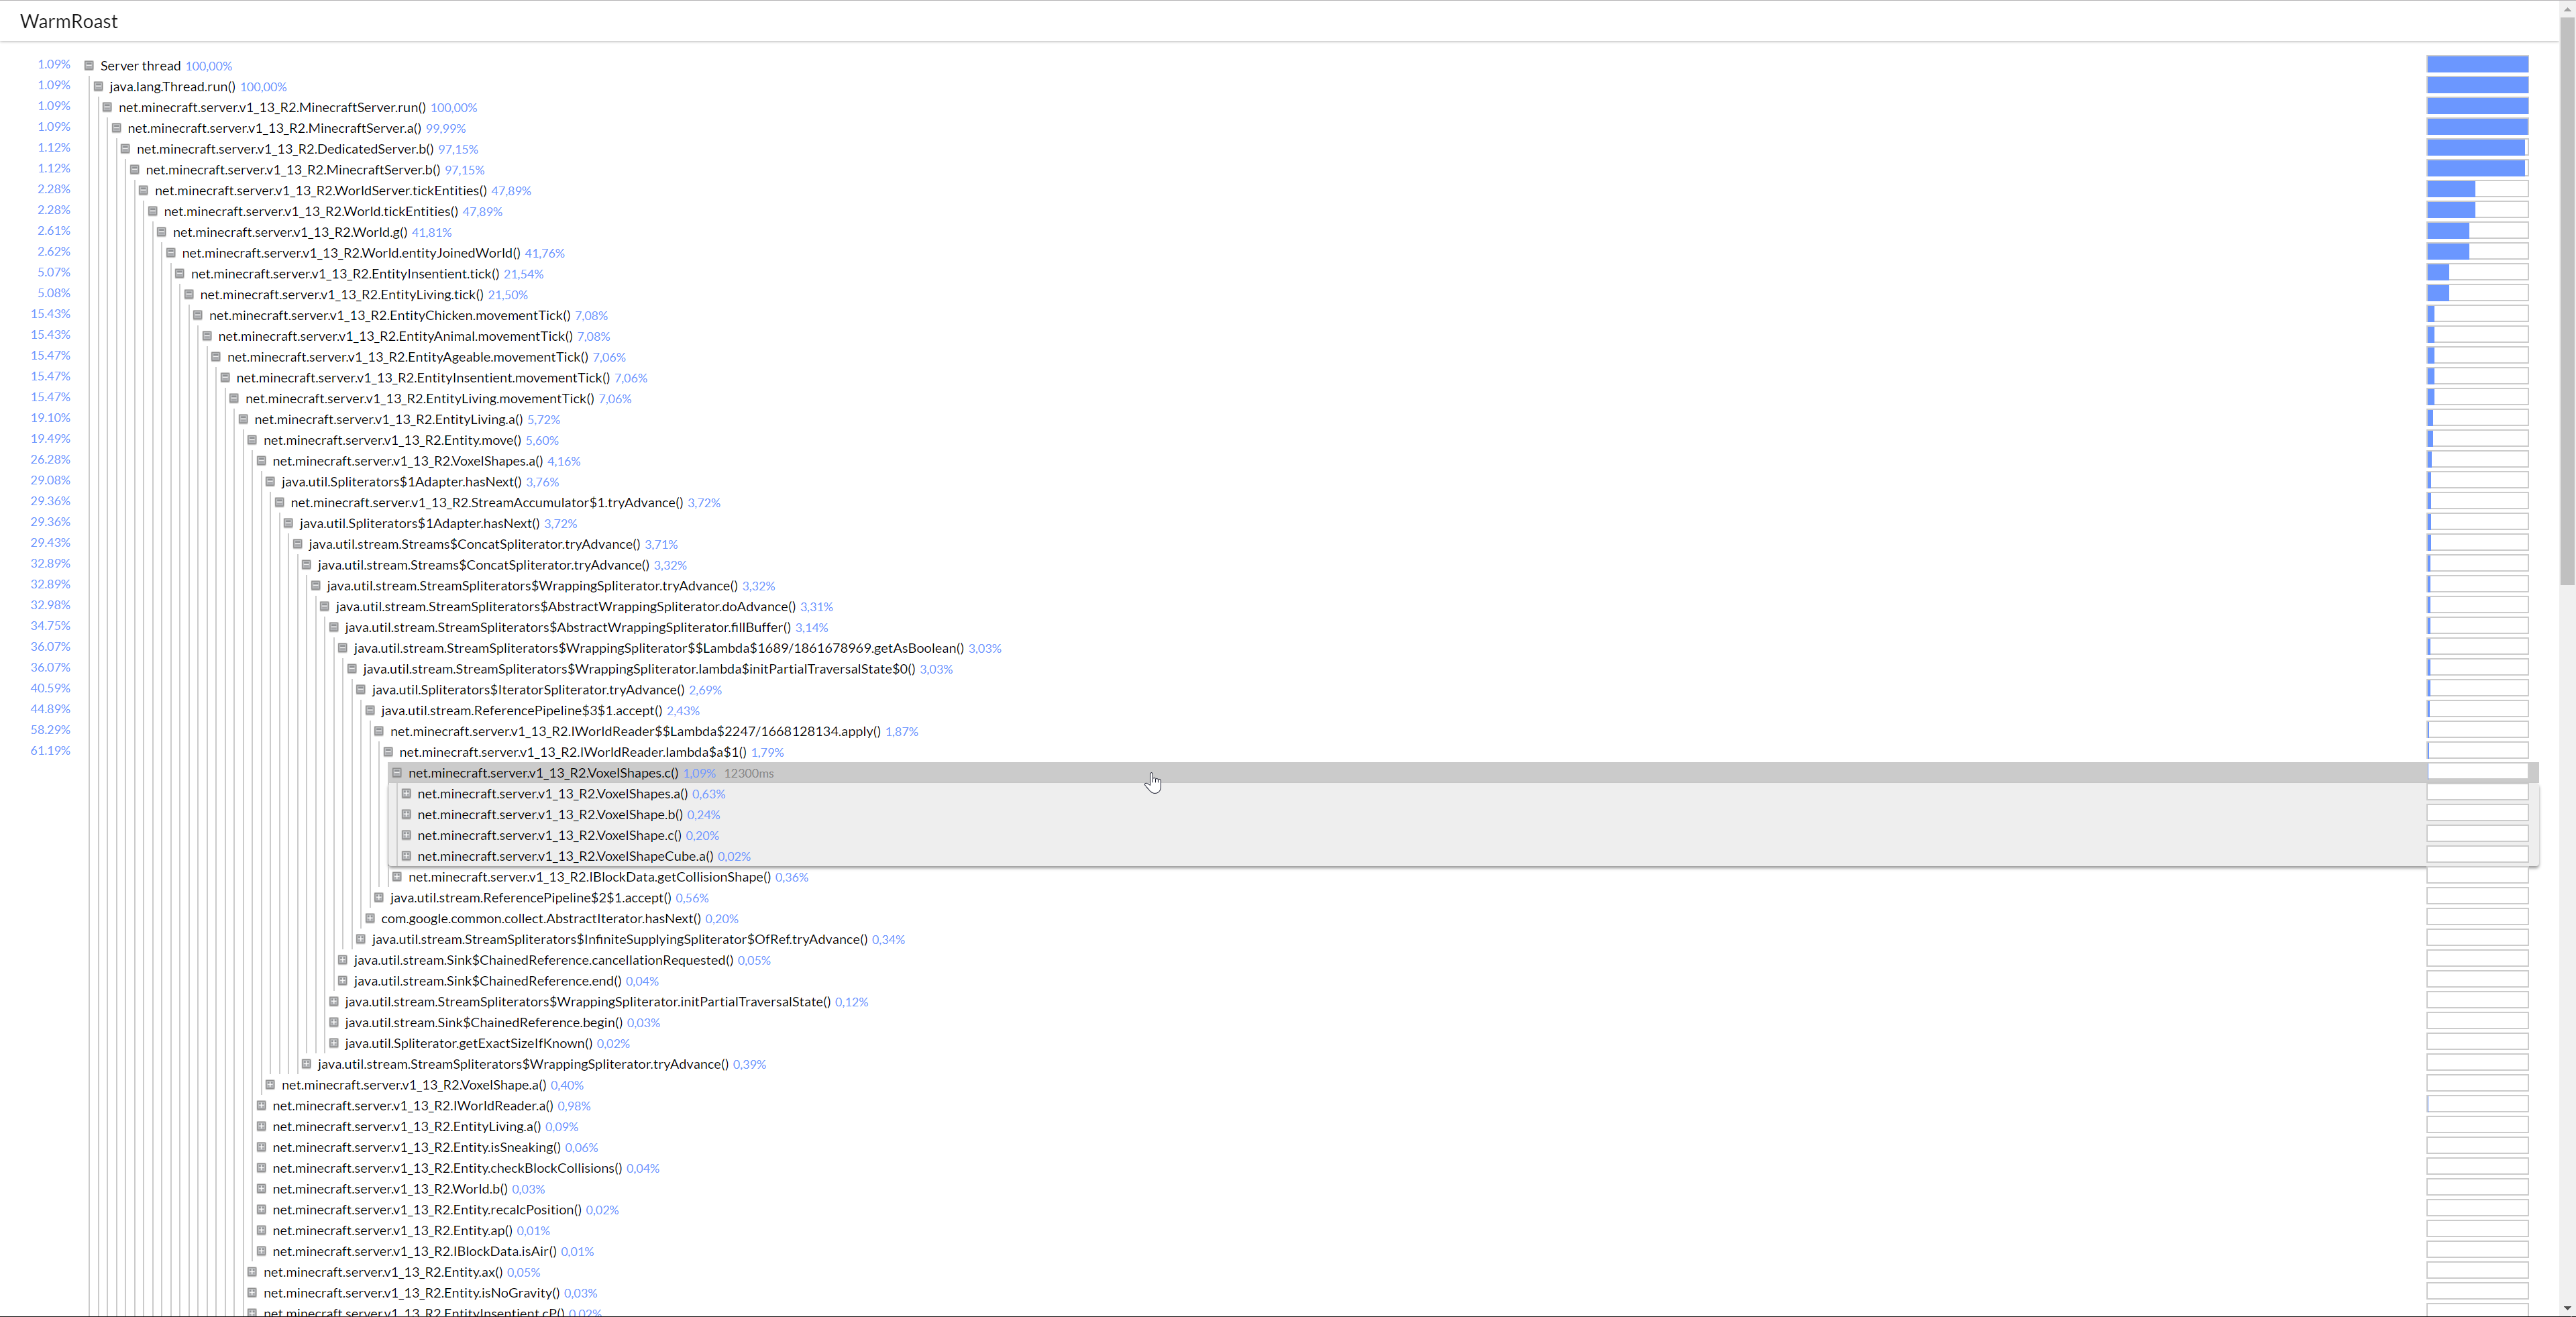The height and width of the screenshot is (1317, 2576).
Task: Expand the VoxelShape.b() entry
Action: [x=406, y=814]
